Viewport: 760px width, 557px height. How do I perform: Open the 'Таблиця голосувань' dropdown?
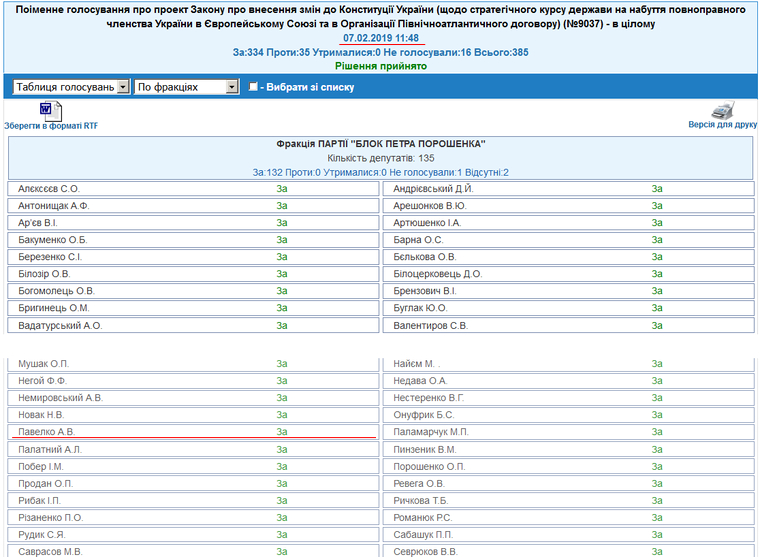point(71,87)
